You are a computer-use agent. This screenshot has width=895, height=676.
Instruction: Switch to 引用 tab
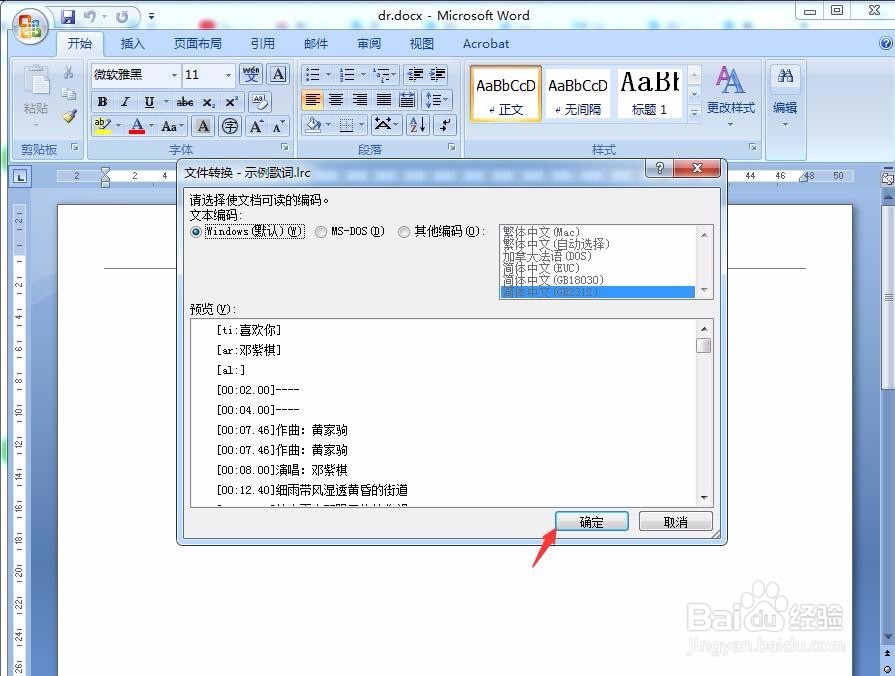[x=263, y=43]
